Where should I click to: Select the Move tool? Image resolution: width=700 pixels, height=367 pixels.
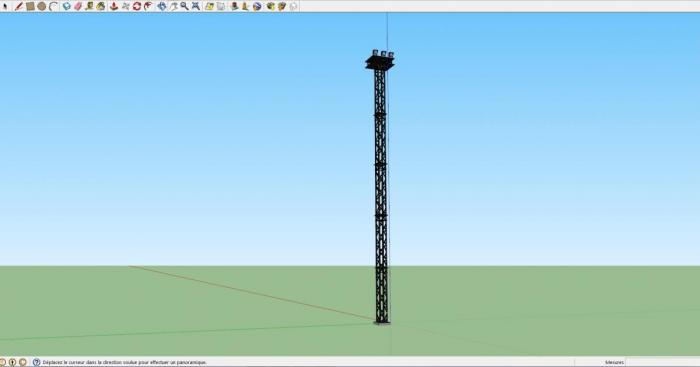125,6
